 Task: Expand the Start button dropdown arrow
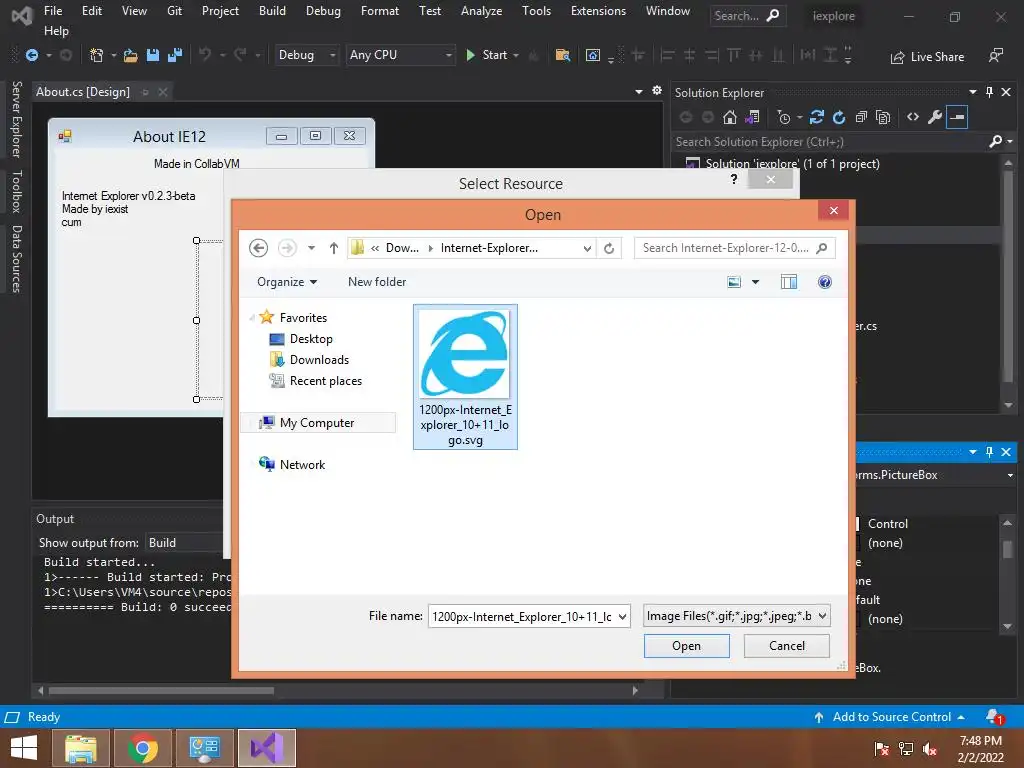pyautogui.click(x=516, y=56)
